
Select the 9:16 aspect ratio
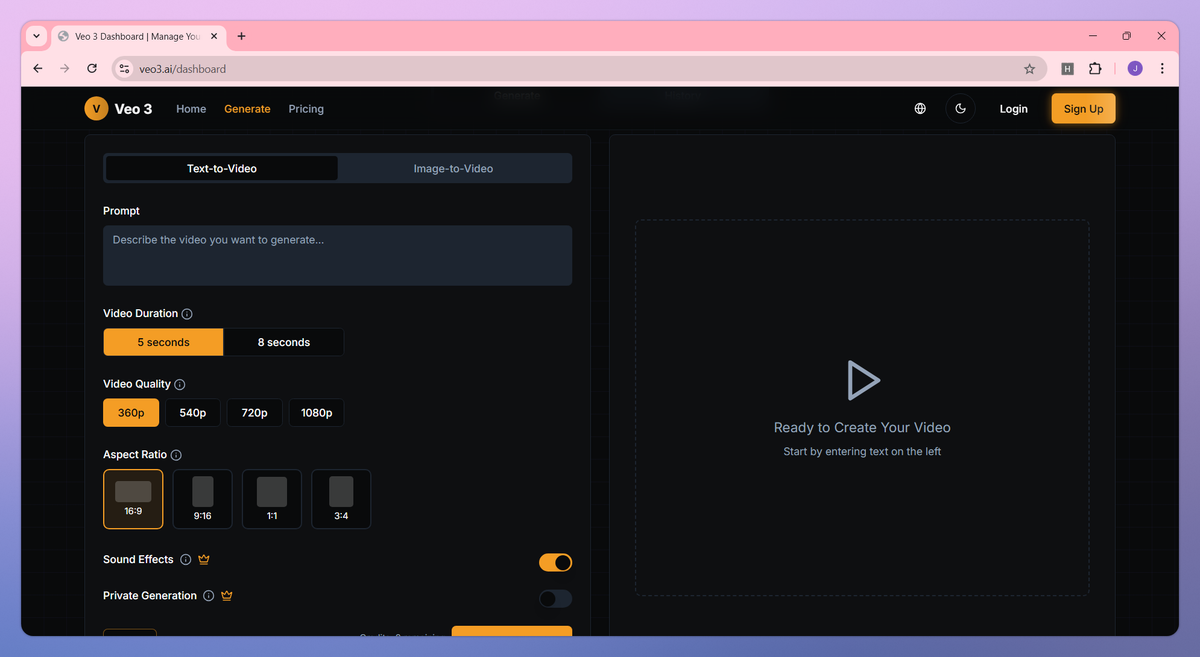point(202,499)
